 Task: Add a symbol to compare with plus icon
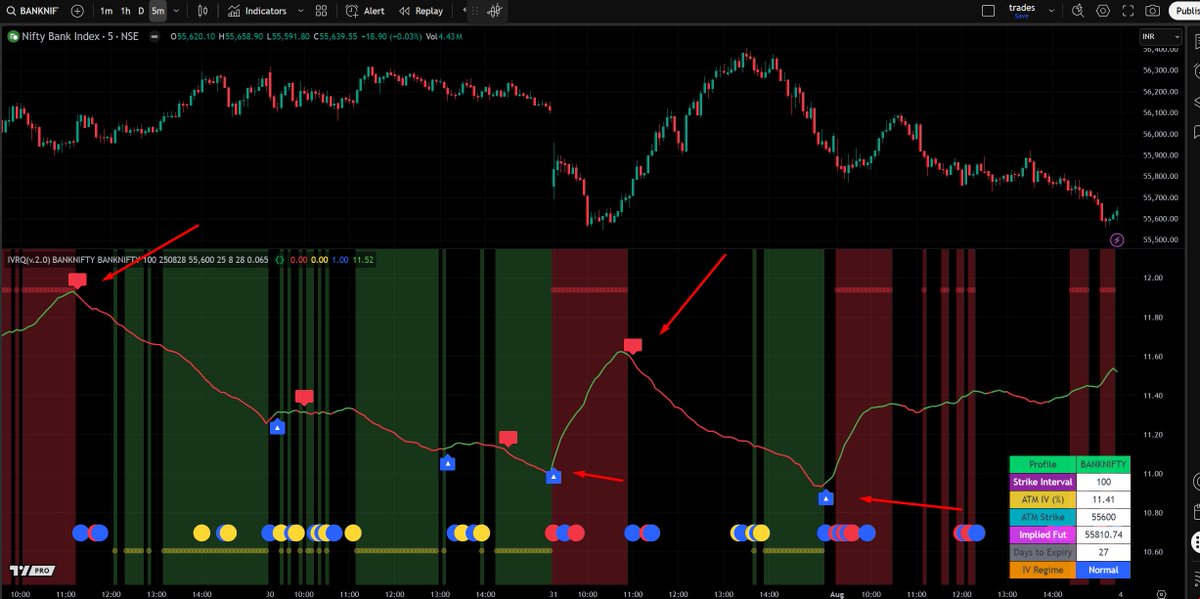[77, 11]
